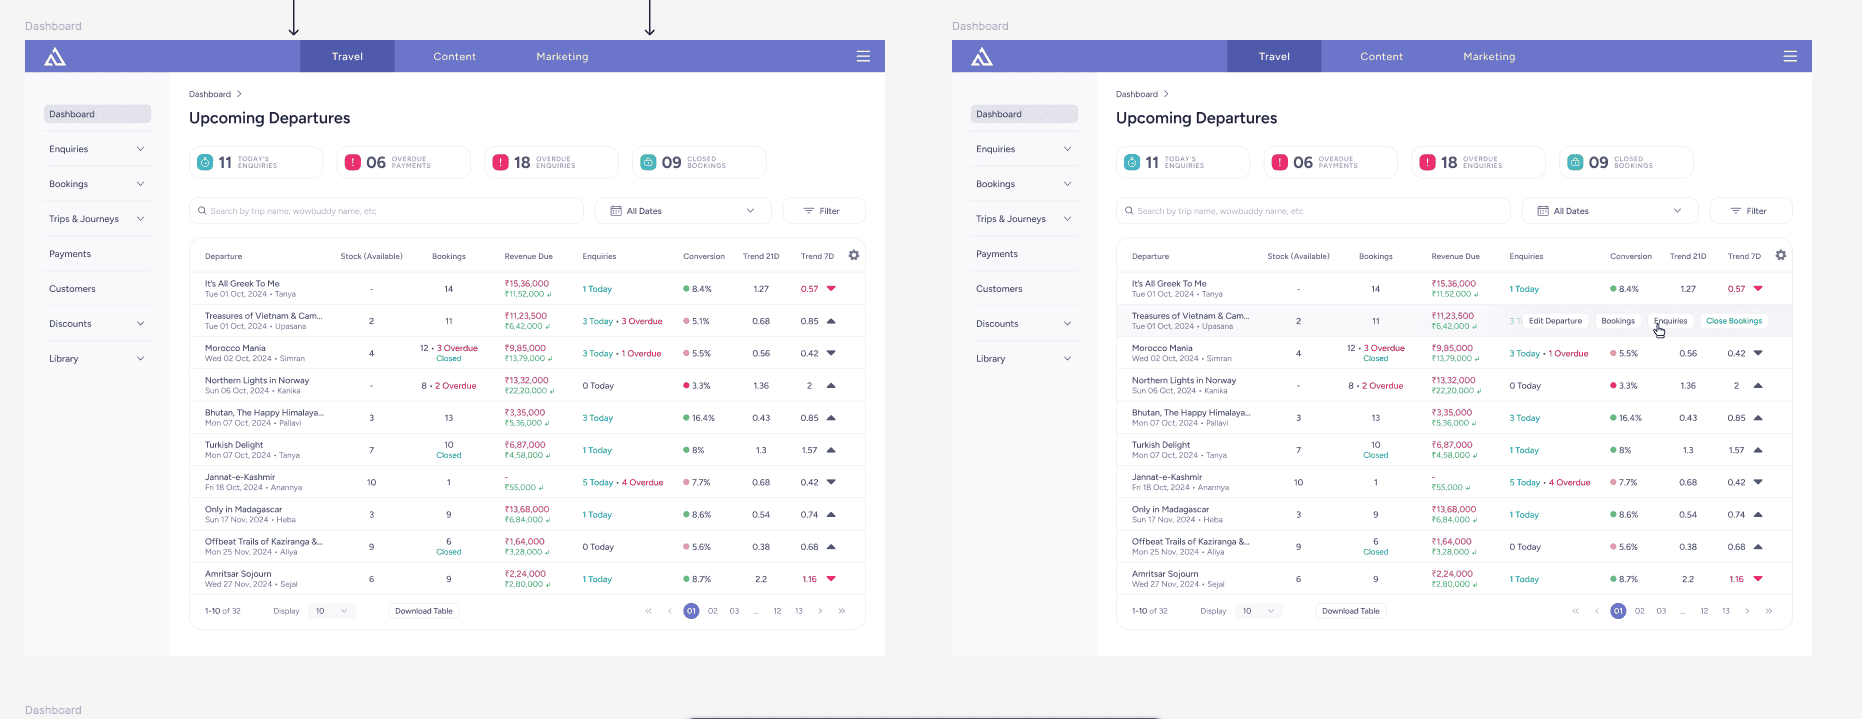This screenshot has height=719, width=1862.
Task: Go to page 02 in left dashboard pagination
Action: coord(713,611)
